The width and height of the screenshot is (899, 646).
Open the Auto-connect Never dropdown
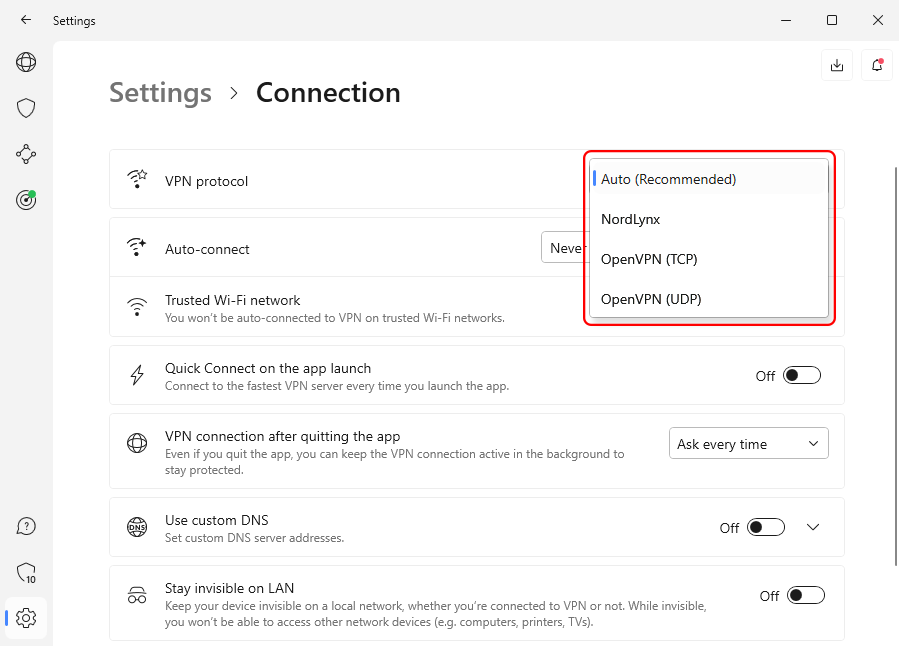564,248
